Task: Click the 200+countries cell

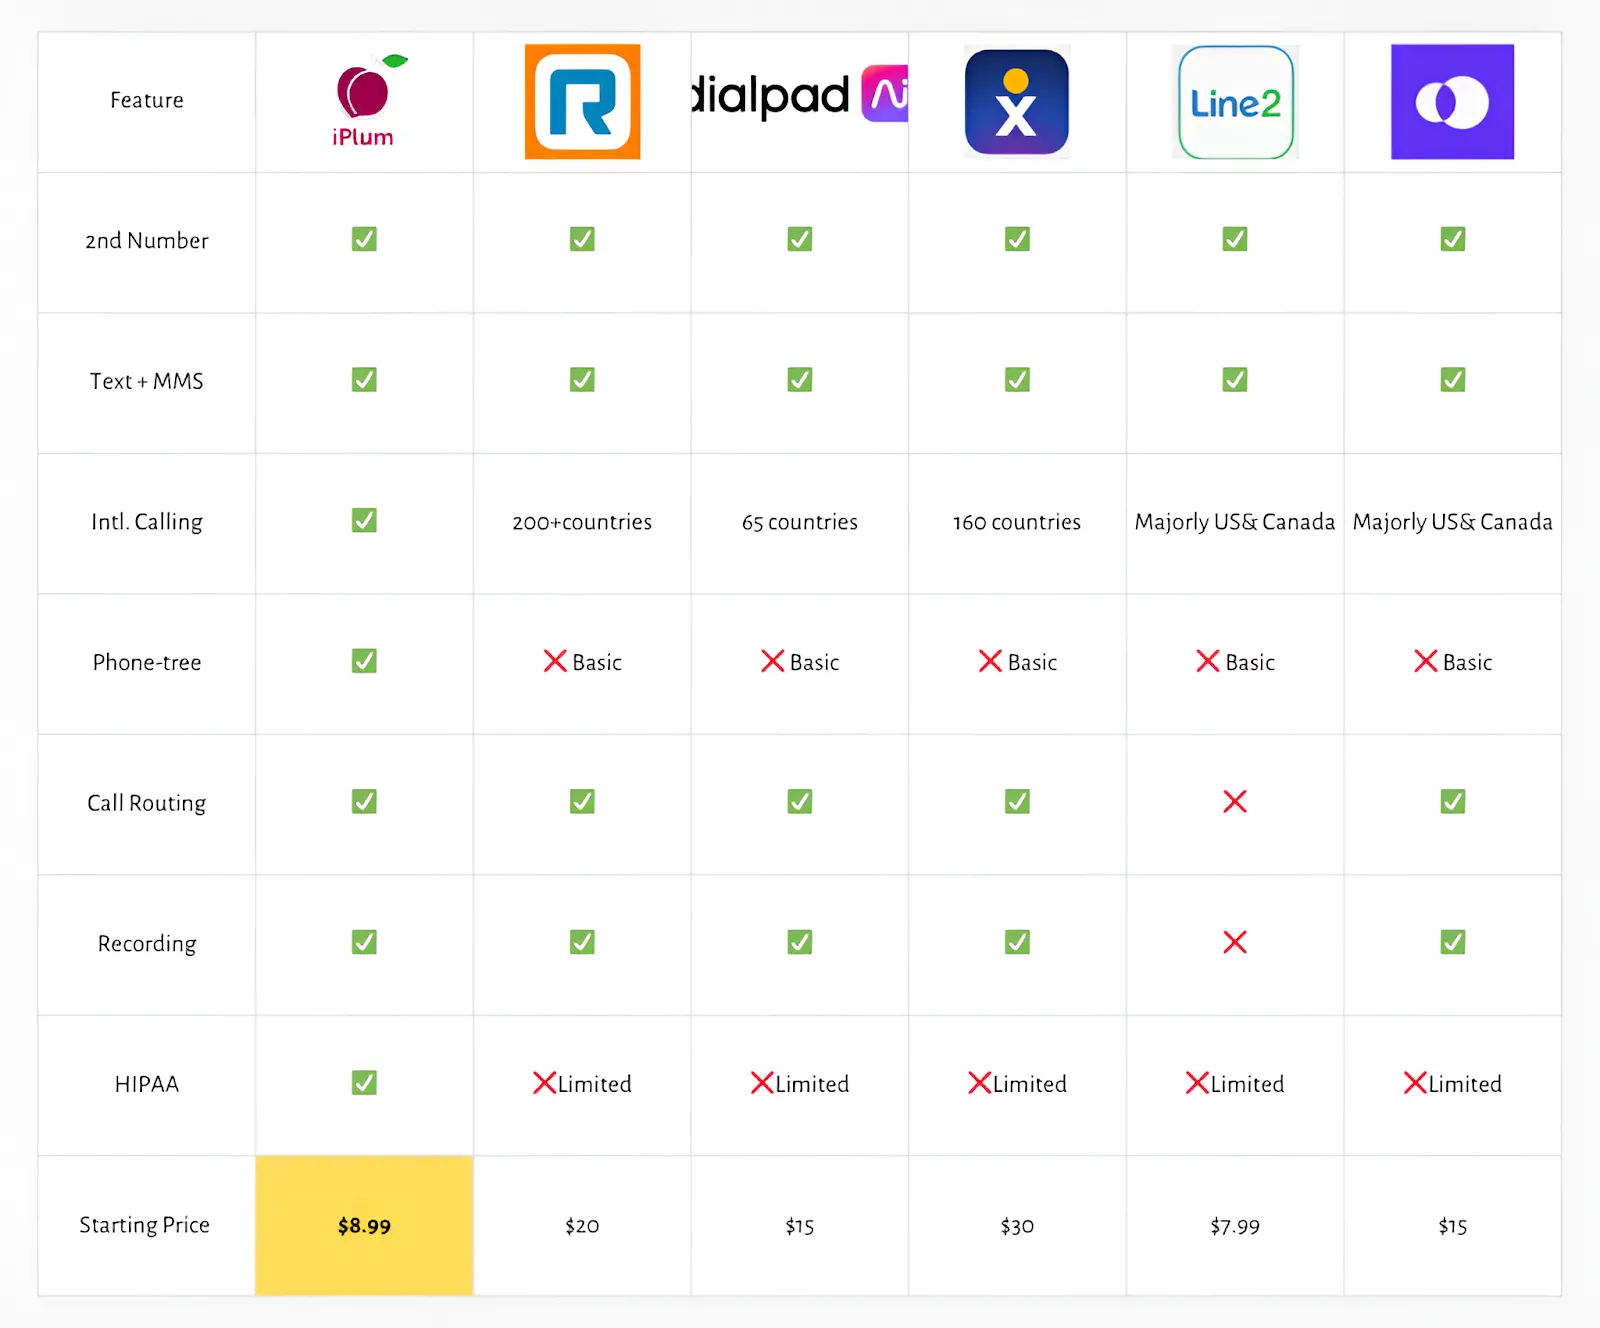Action: point(582,522)
